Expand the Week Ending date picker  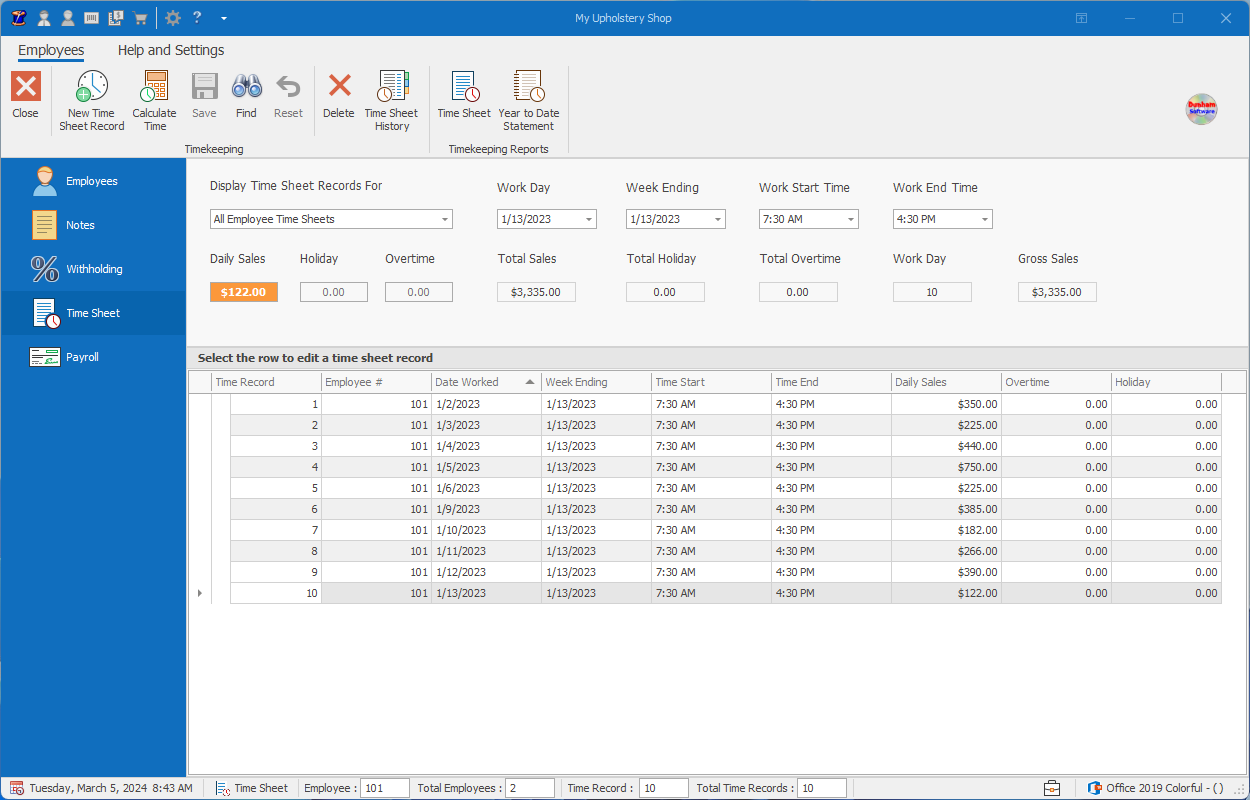717,218
